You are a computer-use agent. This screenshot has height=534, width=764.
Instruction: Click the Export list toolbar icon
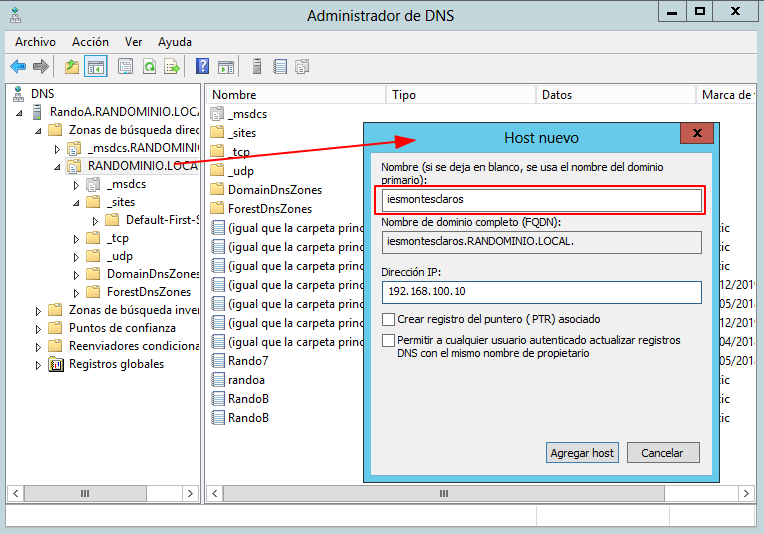[x=172, y=66]
